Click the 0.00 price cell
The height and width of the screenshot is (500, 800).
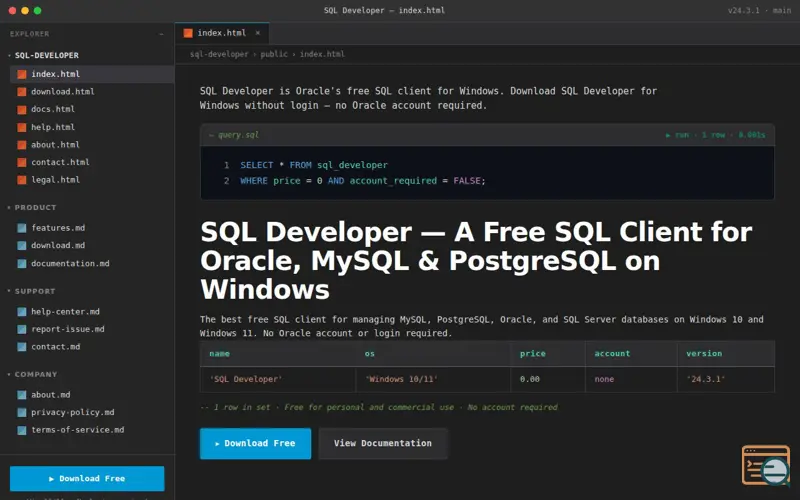click(x=548, y=379)
